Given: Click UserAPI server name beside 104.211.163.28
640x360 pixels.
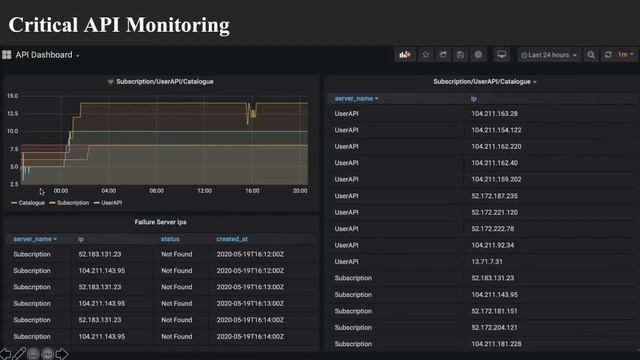Looking at the screenshot, I should click(x=347, y=113).
